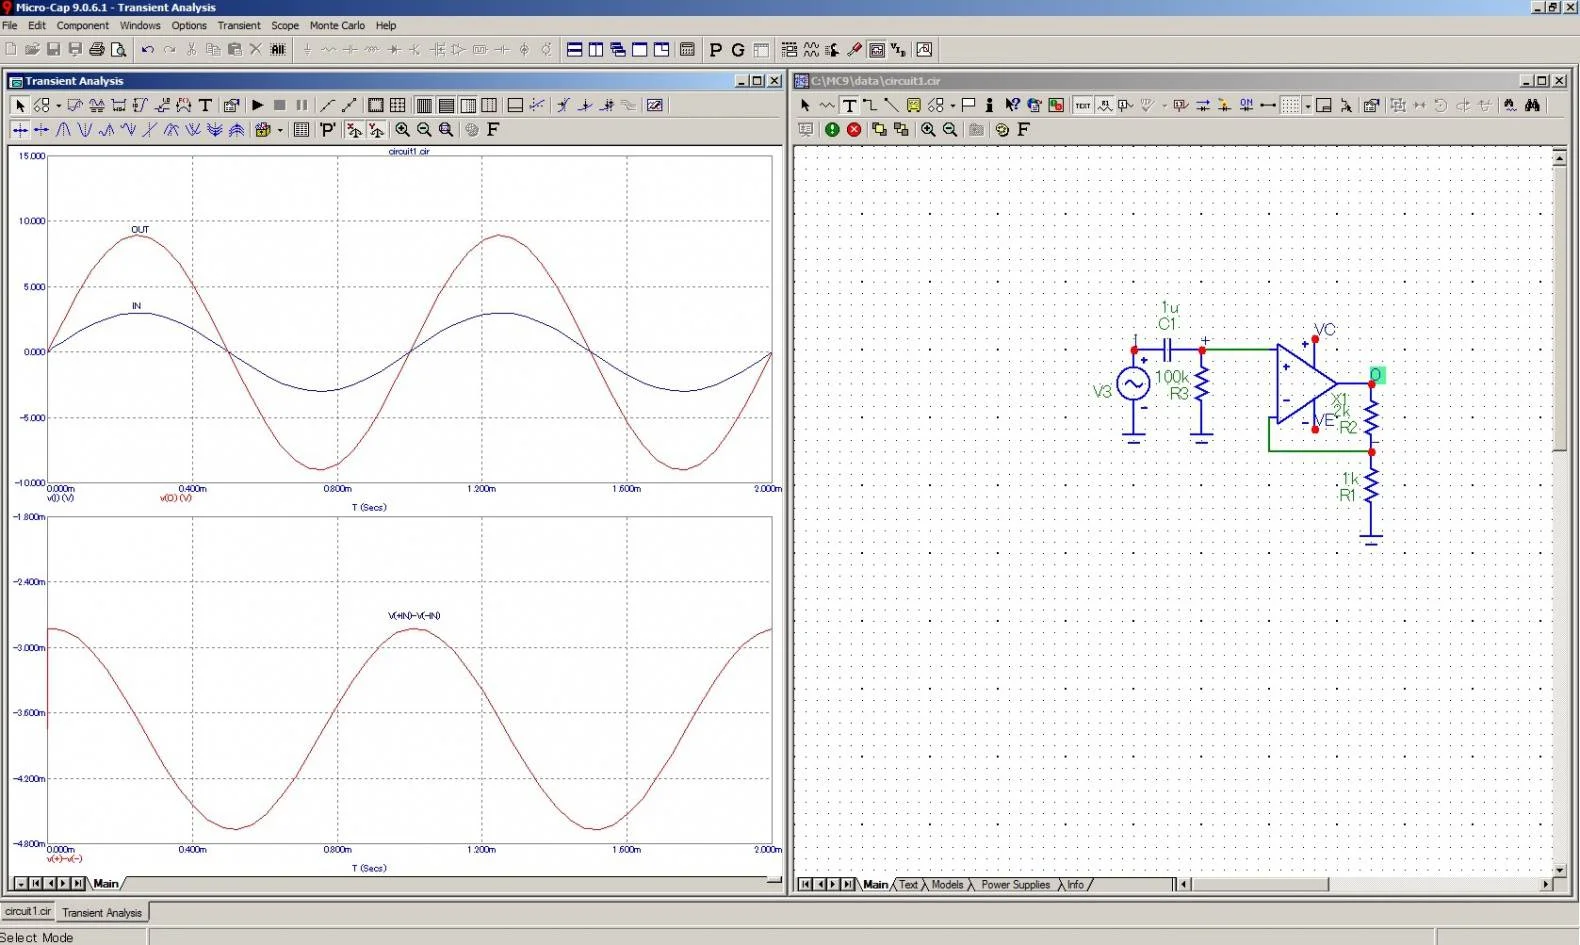Click the schematic vertical scrollbar down arrow
The image size is (1580, 945).
[1559, 870]
